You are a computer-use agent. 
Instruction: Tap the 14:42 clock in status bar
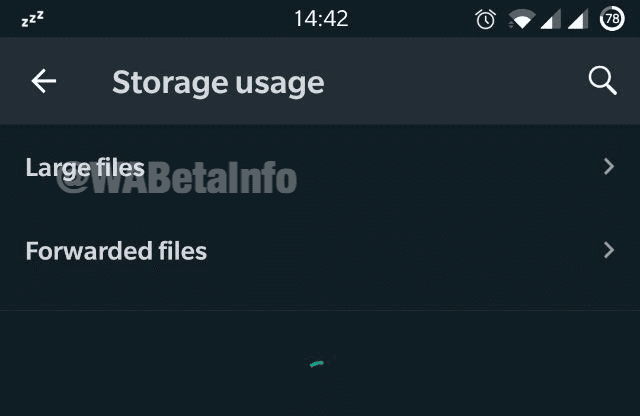(x=321, y=19)
